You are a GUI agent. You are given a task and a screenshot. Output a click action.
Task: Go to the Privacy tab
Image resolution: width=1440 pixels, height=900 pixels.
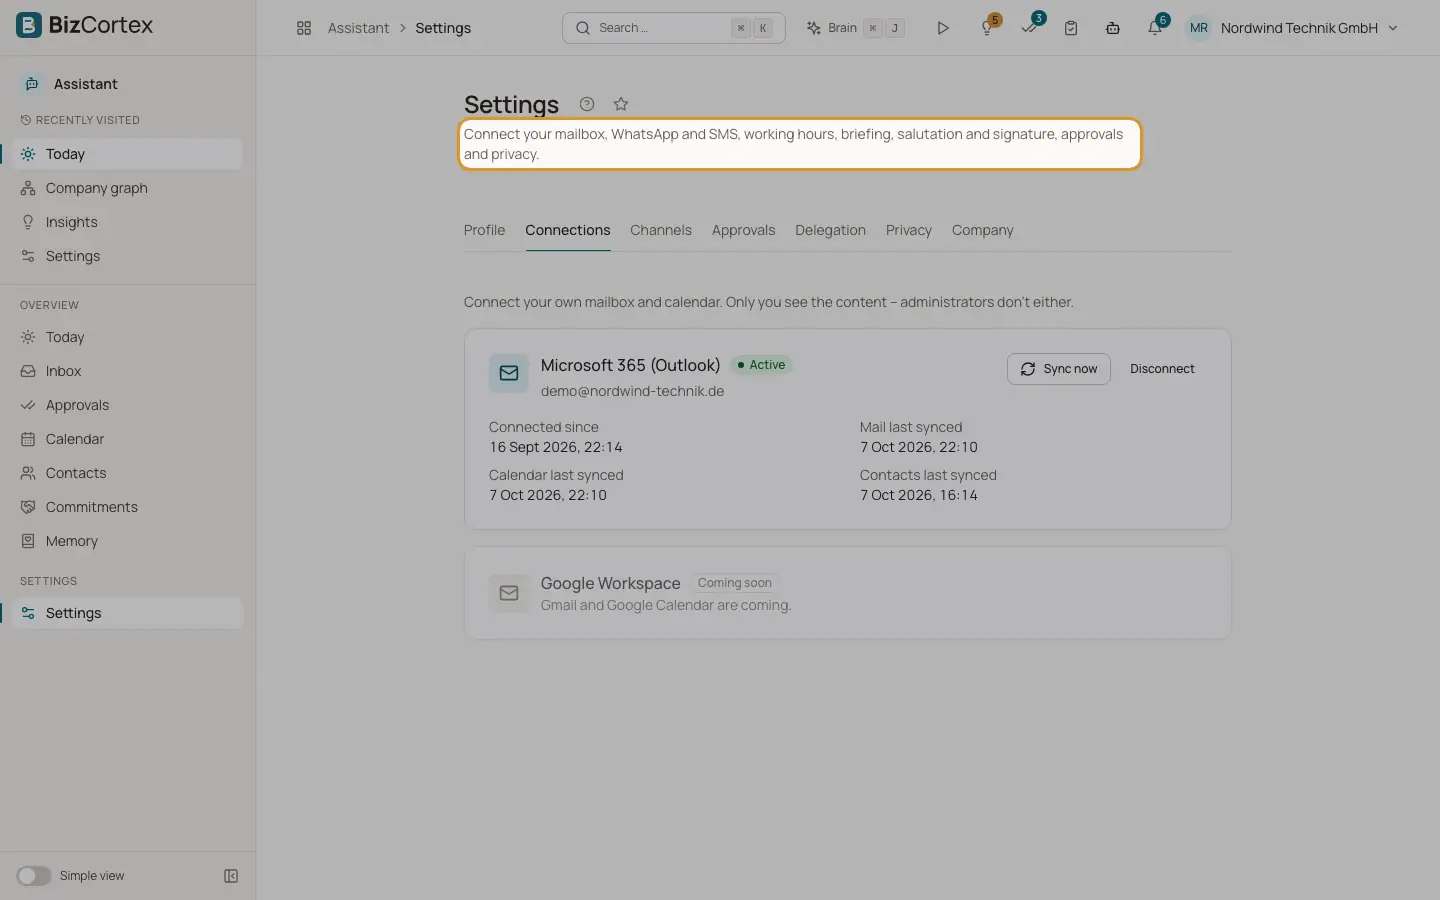pos(908,230)
